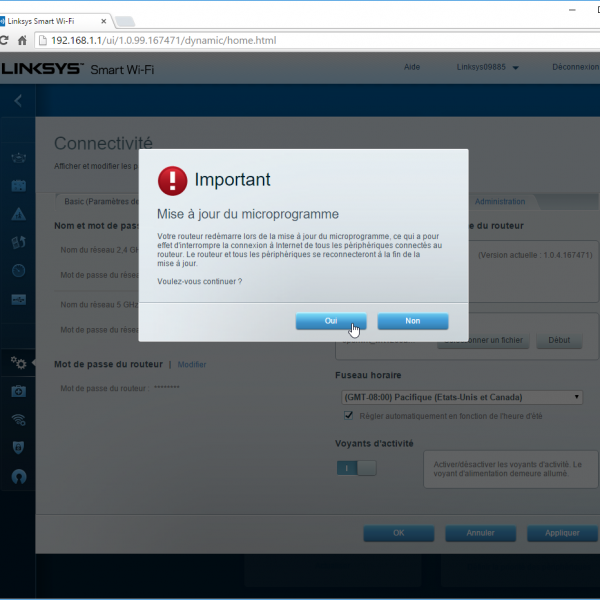The height and width of the screenshot is (600, 600).
Task: Open the External Storage USB icon
Action: 18,298
